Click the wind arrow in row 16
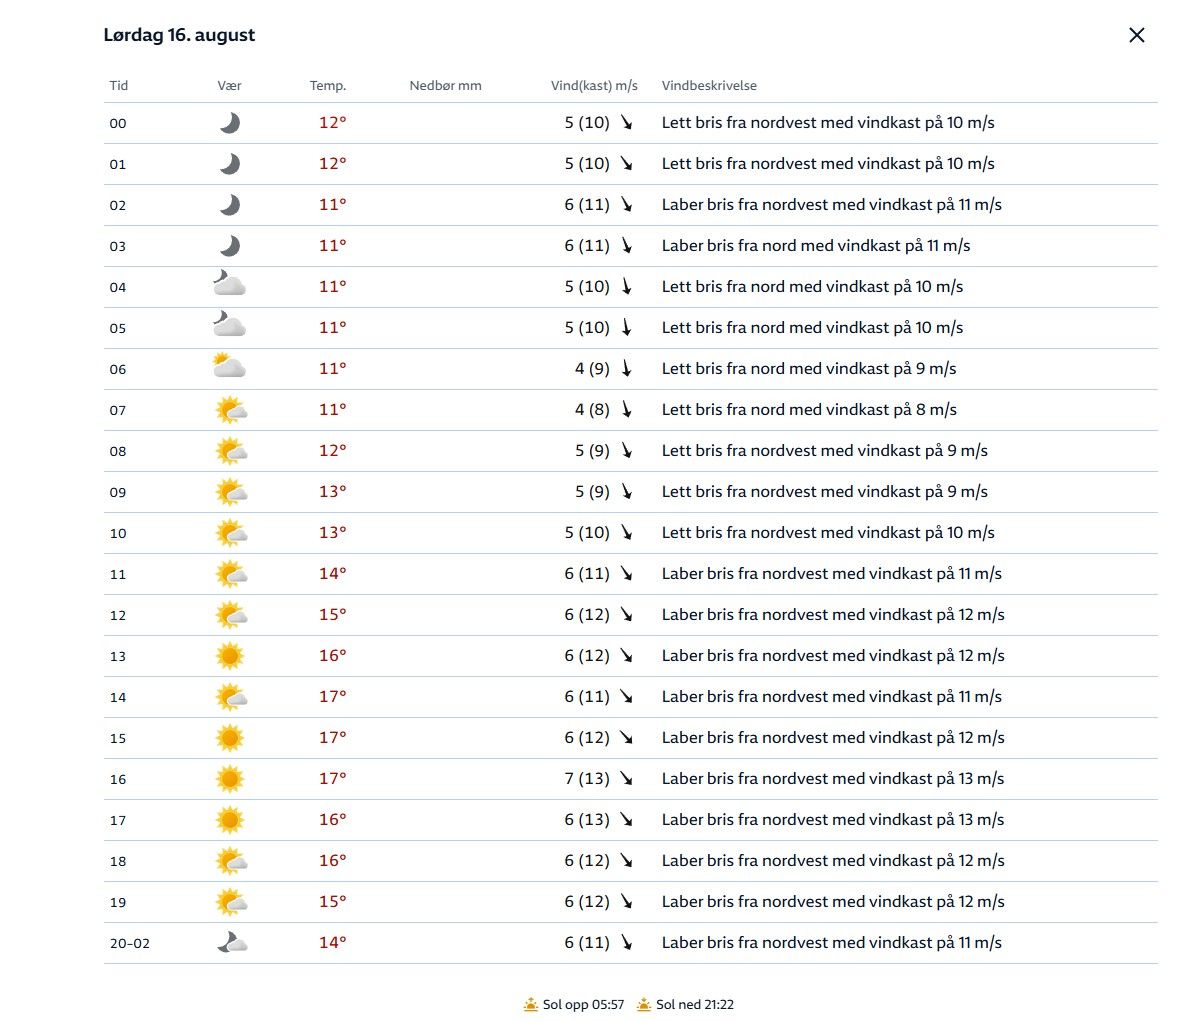The width and height of the screenshot is (1182, 1021). click(627, 779)
